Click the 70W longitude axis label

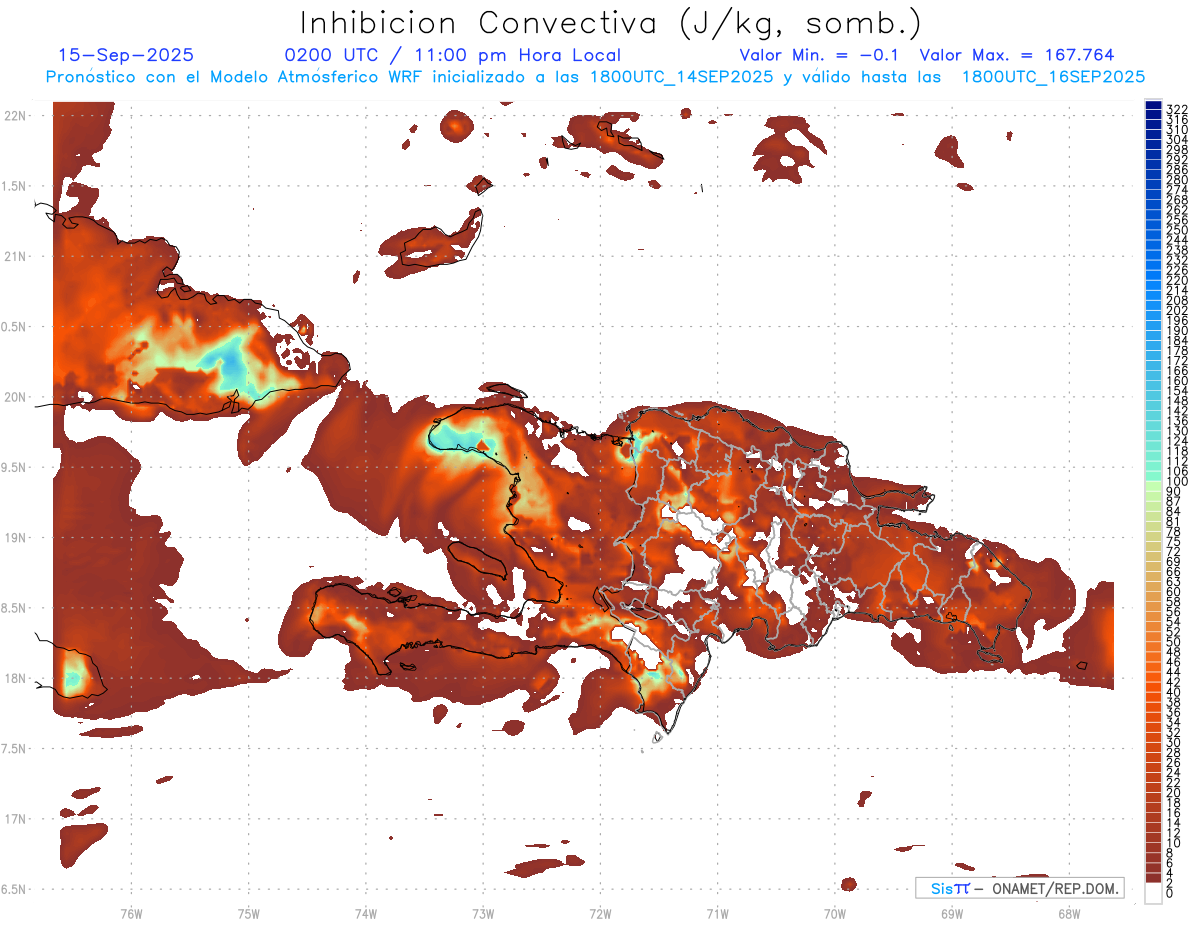click(x=834, y=913)
